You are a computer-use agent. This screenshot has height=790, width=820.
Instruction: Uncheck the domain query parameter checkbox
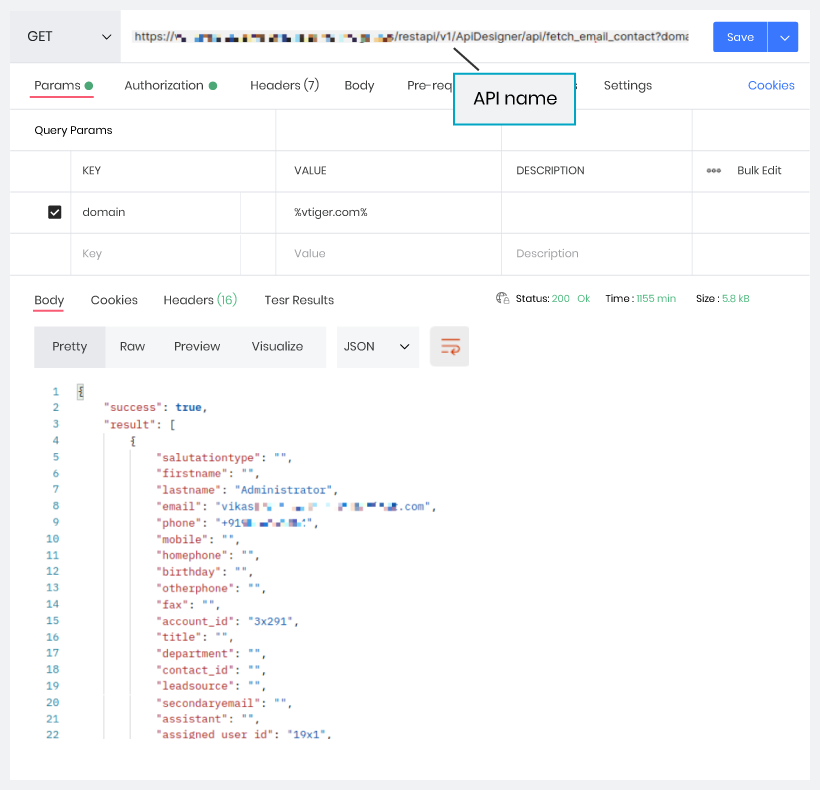coord(55,212)
